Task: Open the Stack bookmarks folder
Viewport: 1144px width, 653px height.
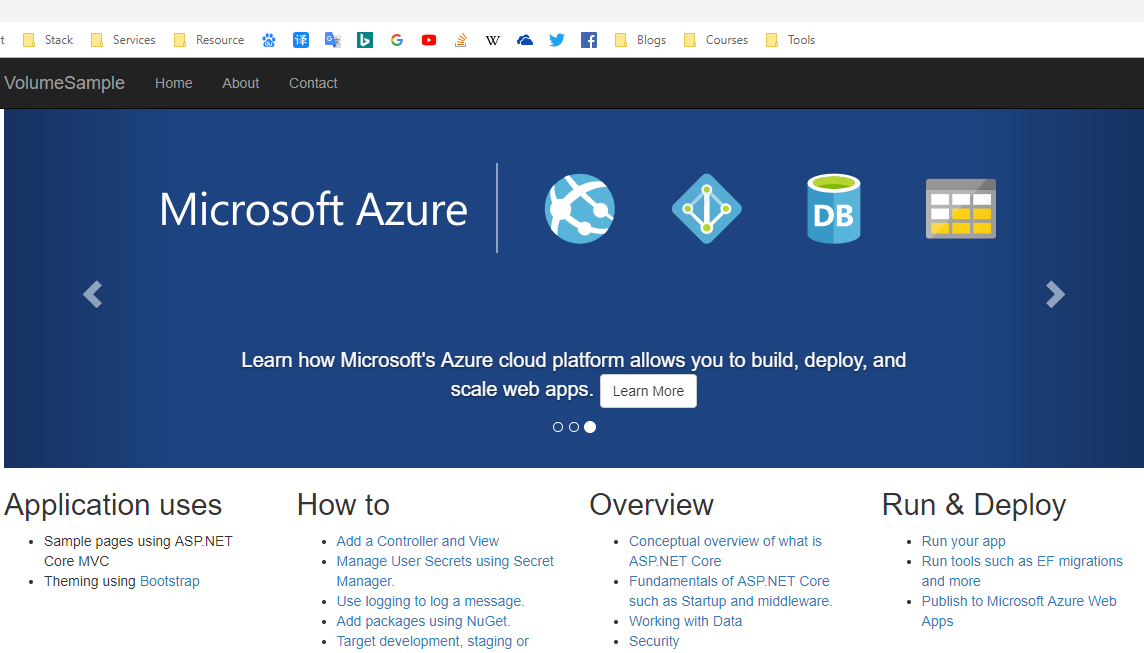Action: pyautogui.click(x=48, y=40)
